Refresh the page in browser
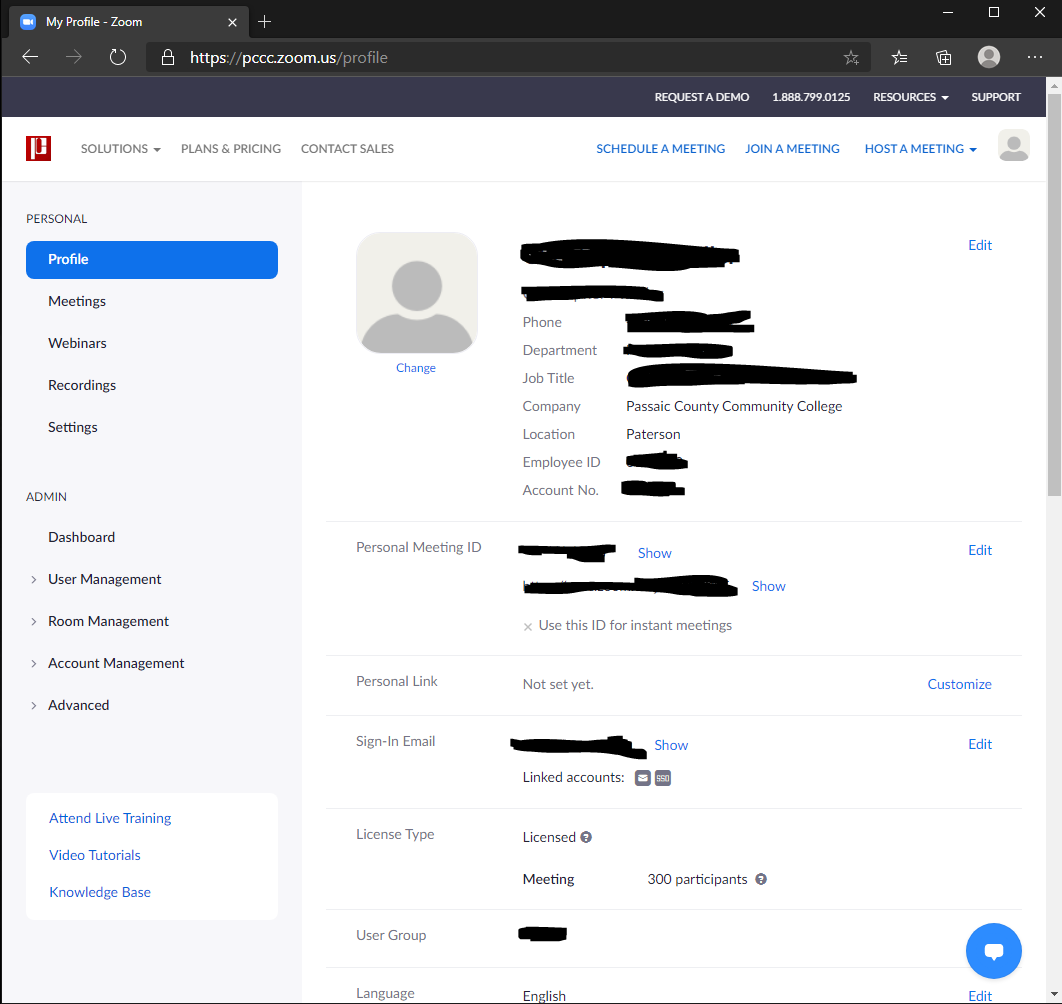 click(118, 58)
